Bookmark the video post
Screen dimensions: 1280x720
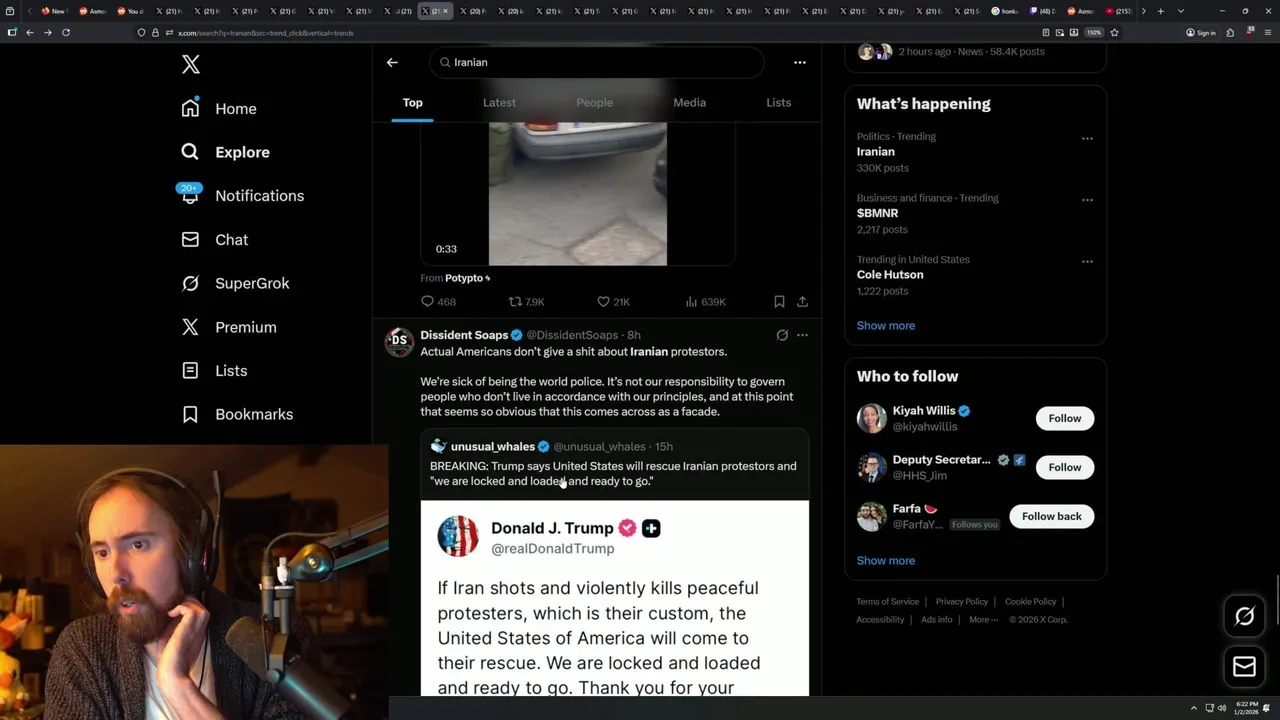(779, 301)
